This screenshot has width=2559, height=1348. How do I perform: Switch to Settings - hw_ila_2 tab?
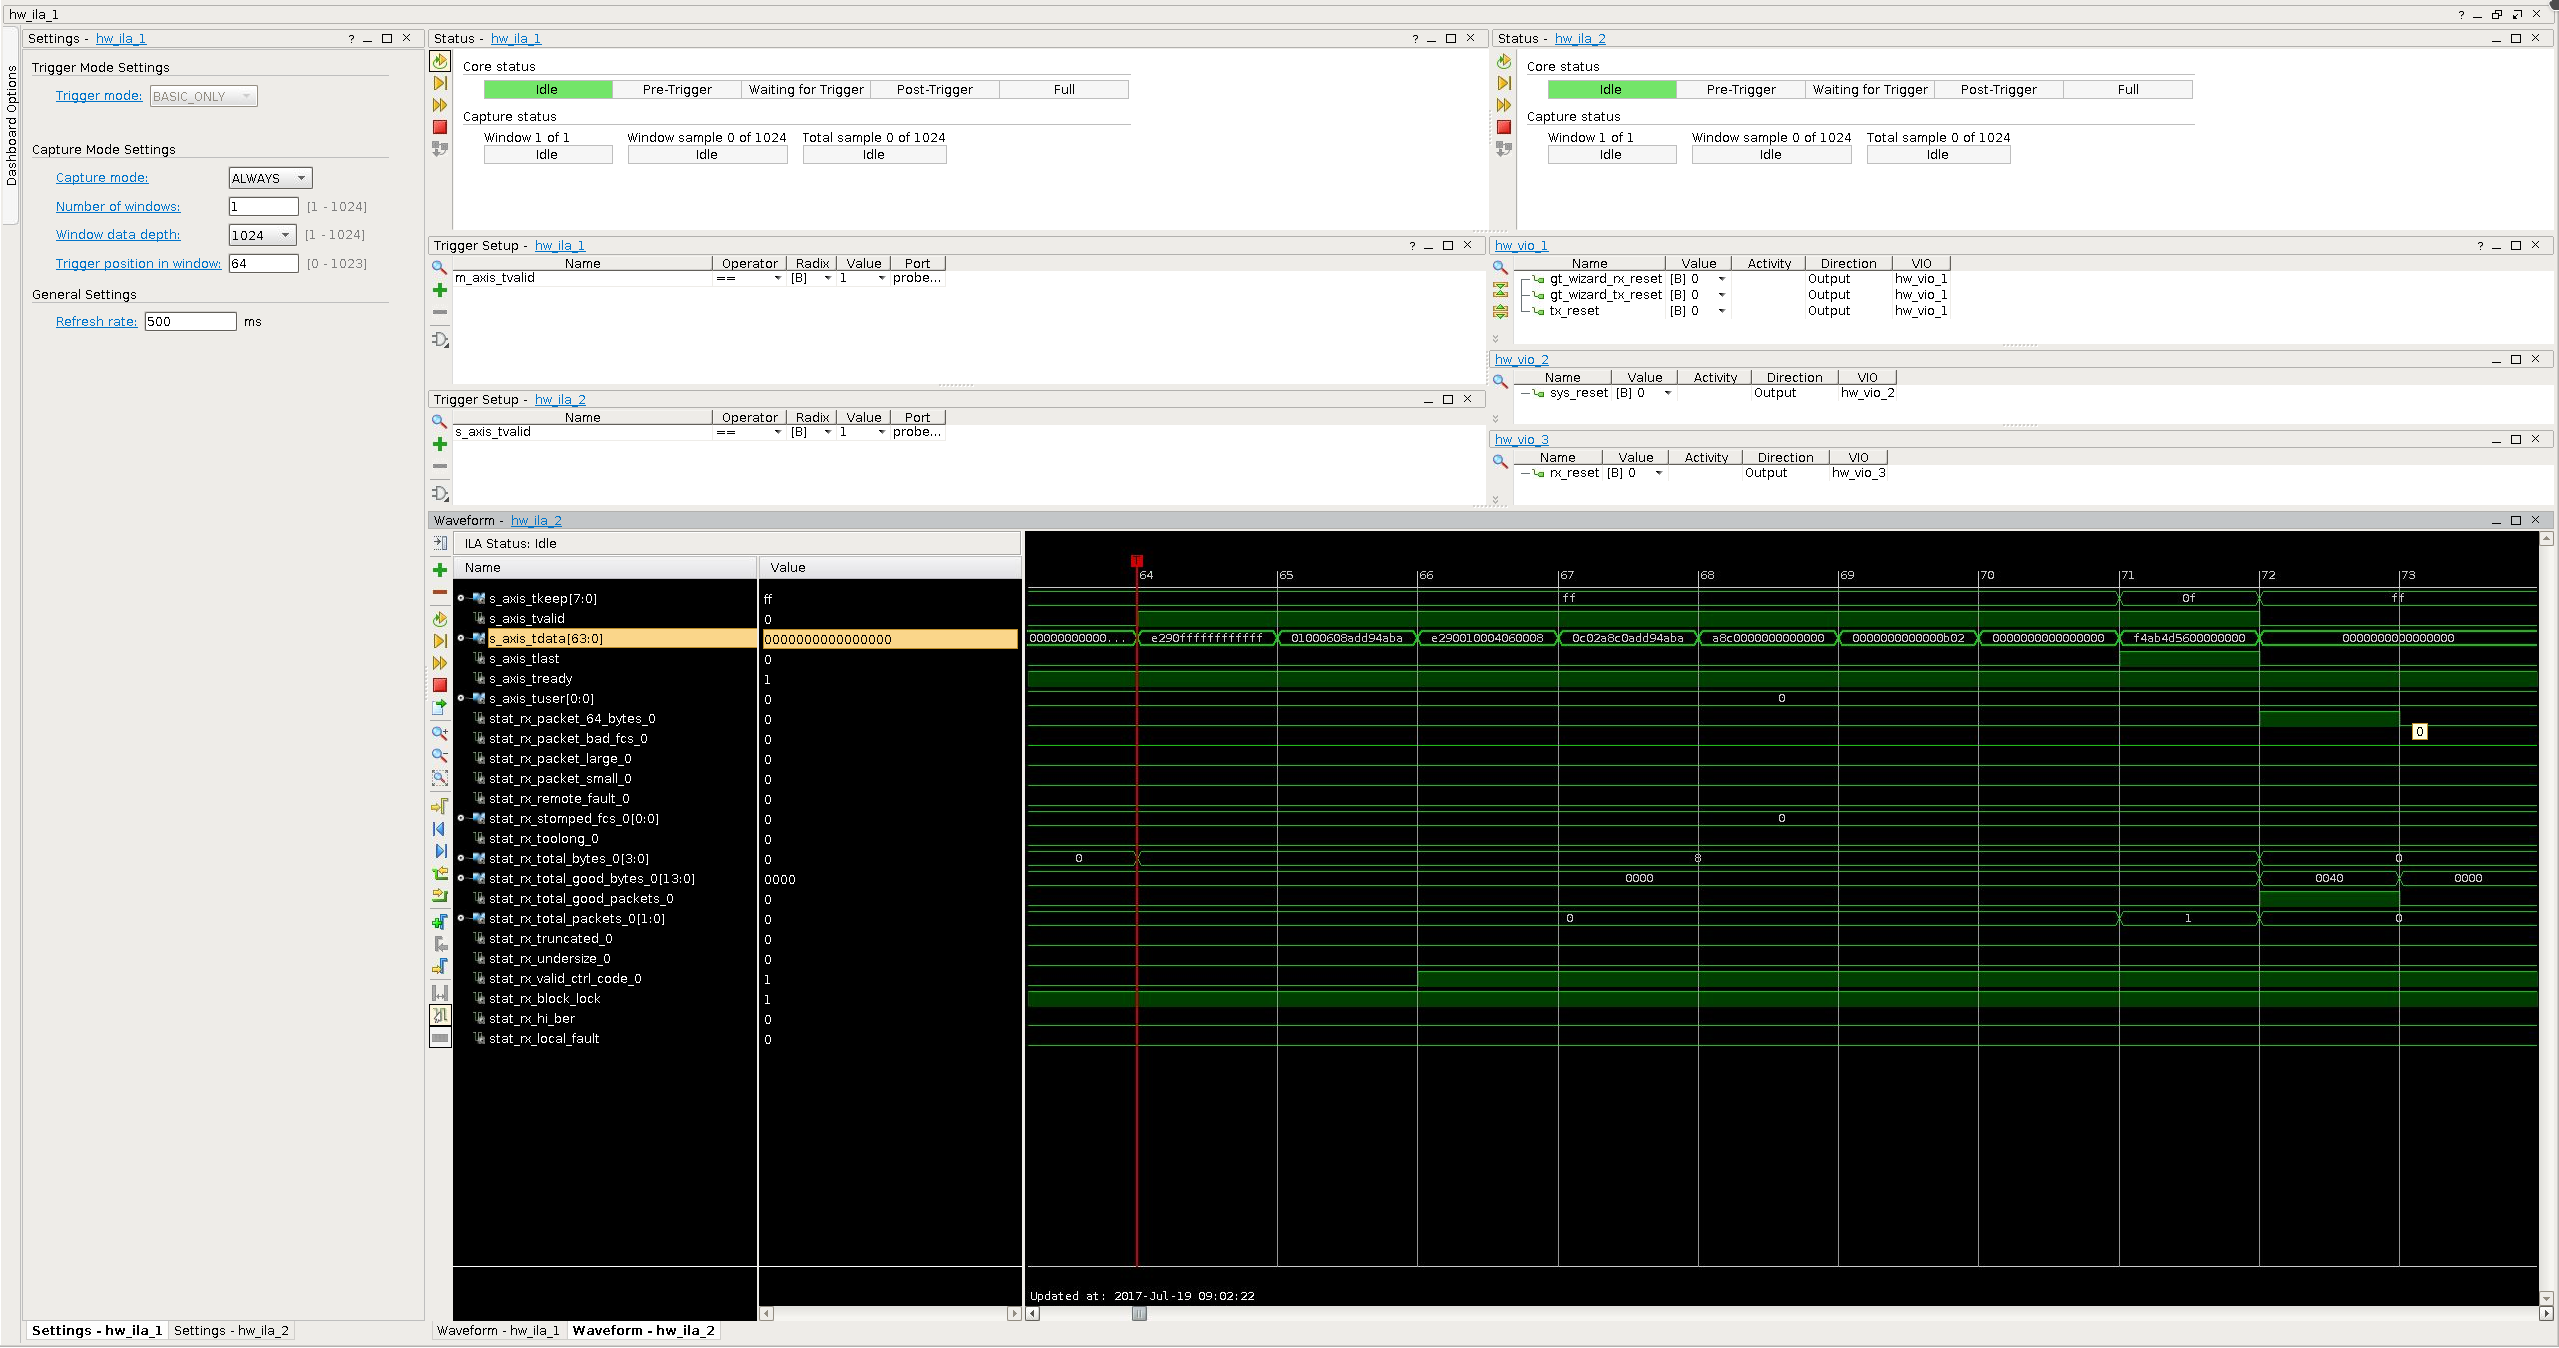click(231, 1330)
